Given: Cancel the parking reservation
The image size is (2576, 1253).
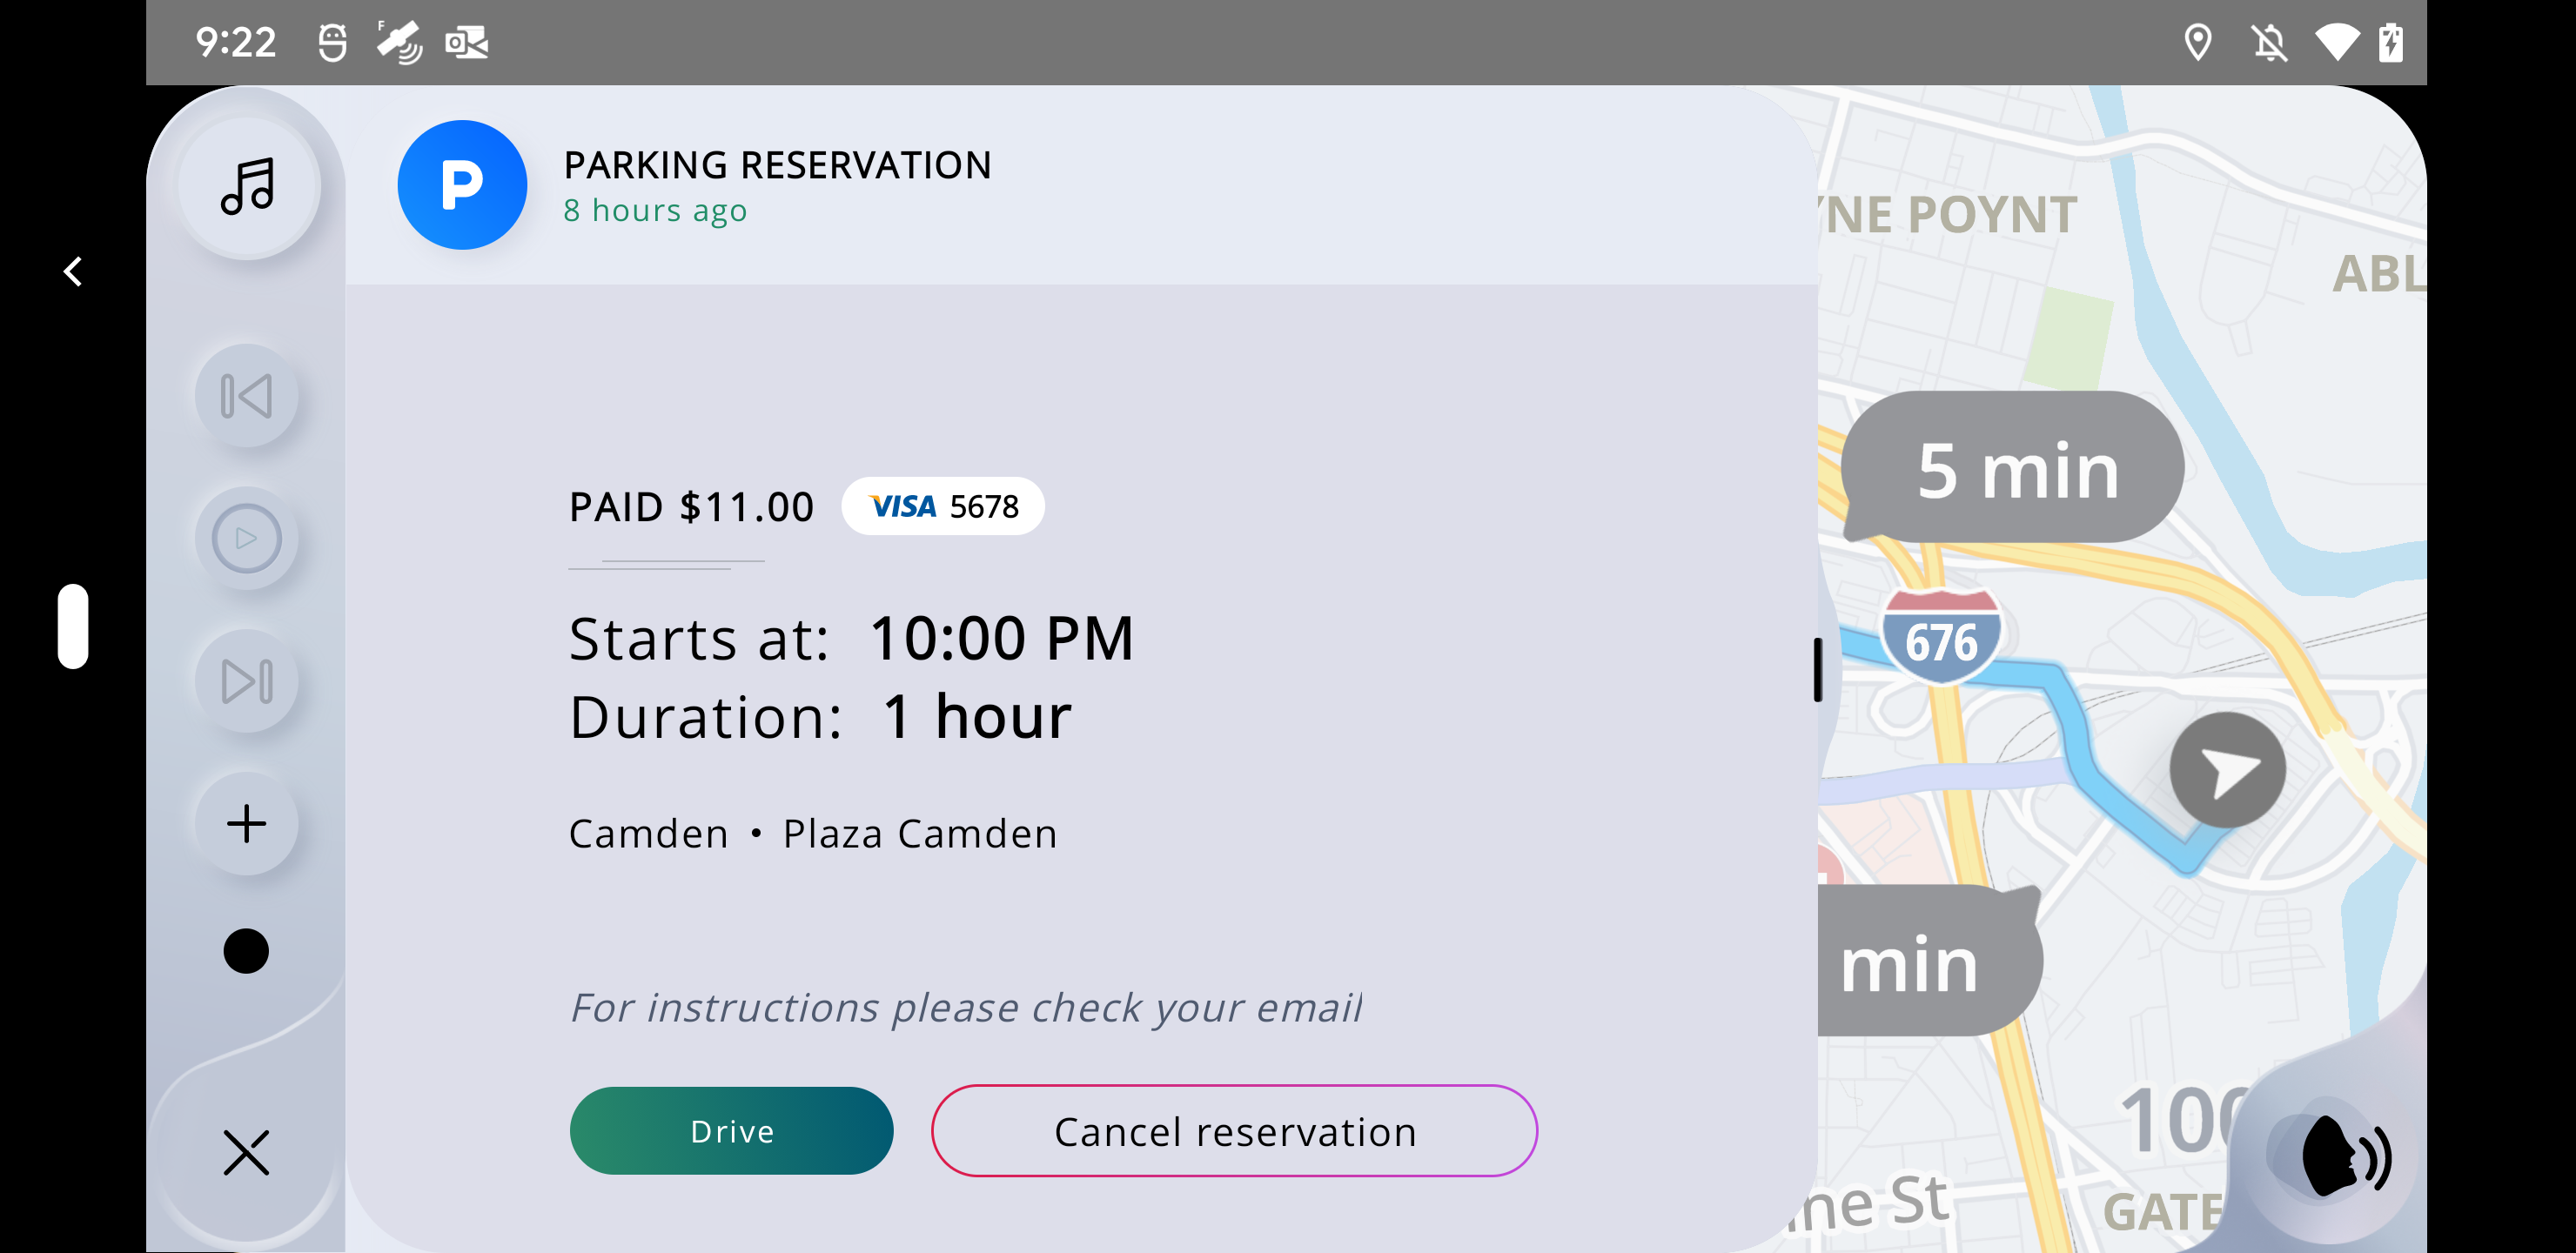Looking at the screenshot, I should click(1234, 1131).
